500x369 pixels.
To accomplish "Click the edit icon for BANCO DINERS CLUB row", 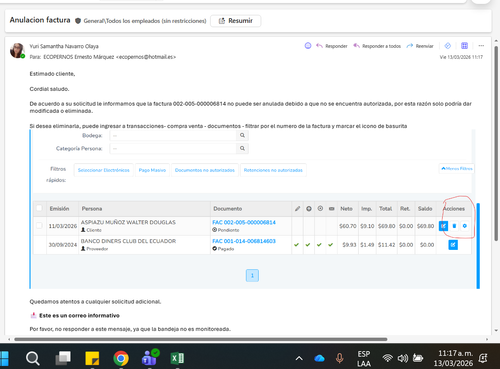I will (x=453, y=245).
